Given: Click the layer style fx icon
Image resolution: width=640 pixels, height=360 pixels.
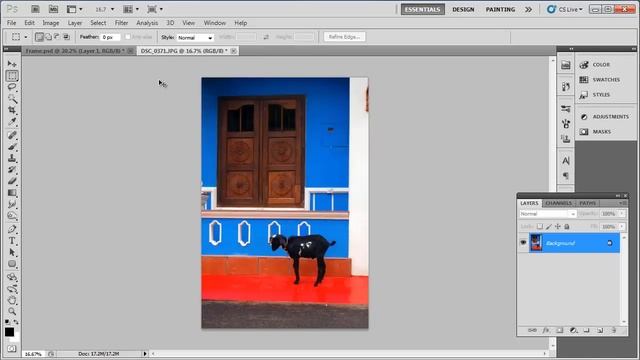Looking at the screenshot, I should click(546, 330).
